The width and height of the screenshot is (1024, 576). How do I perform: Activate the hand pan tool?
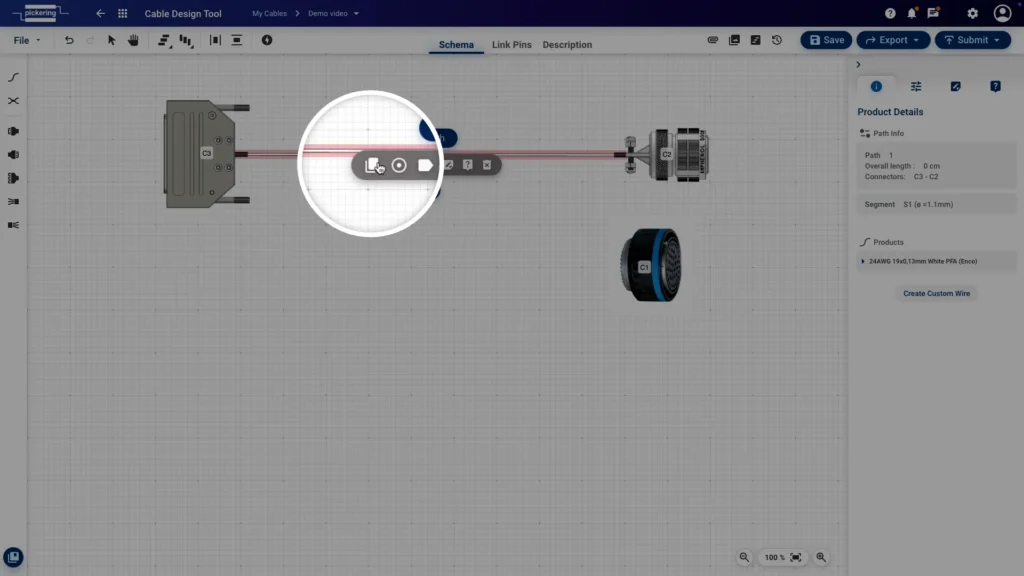[133, 40]
